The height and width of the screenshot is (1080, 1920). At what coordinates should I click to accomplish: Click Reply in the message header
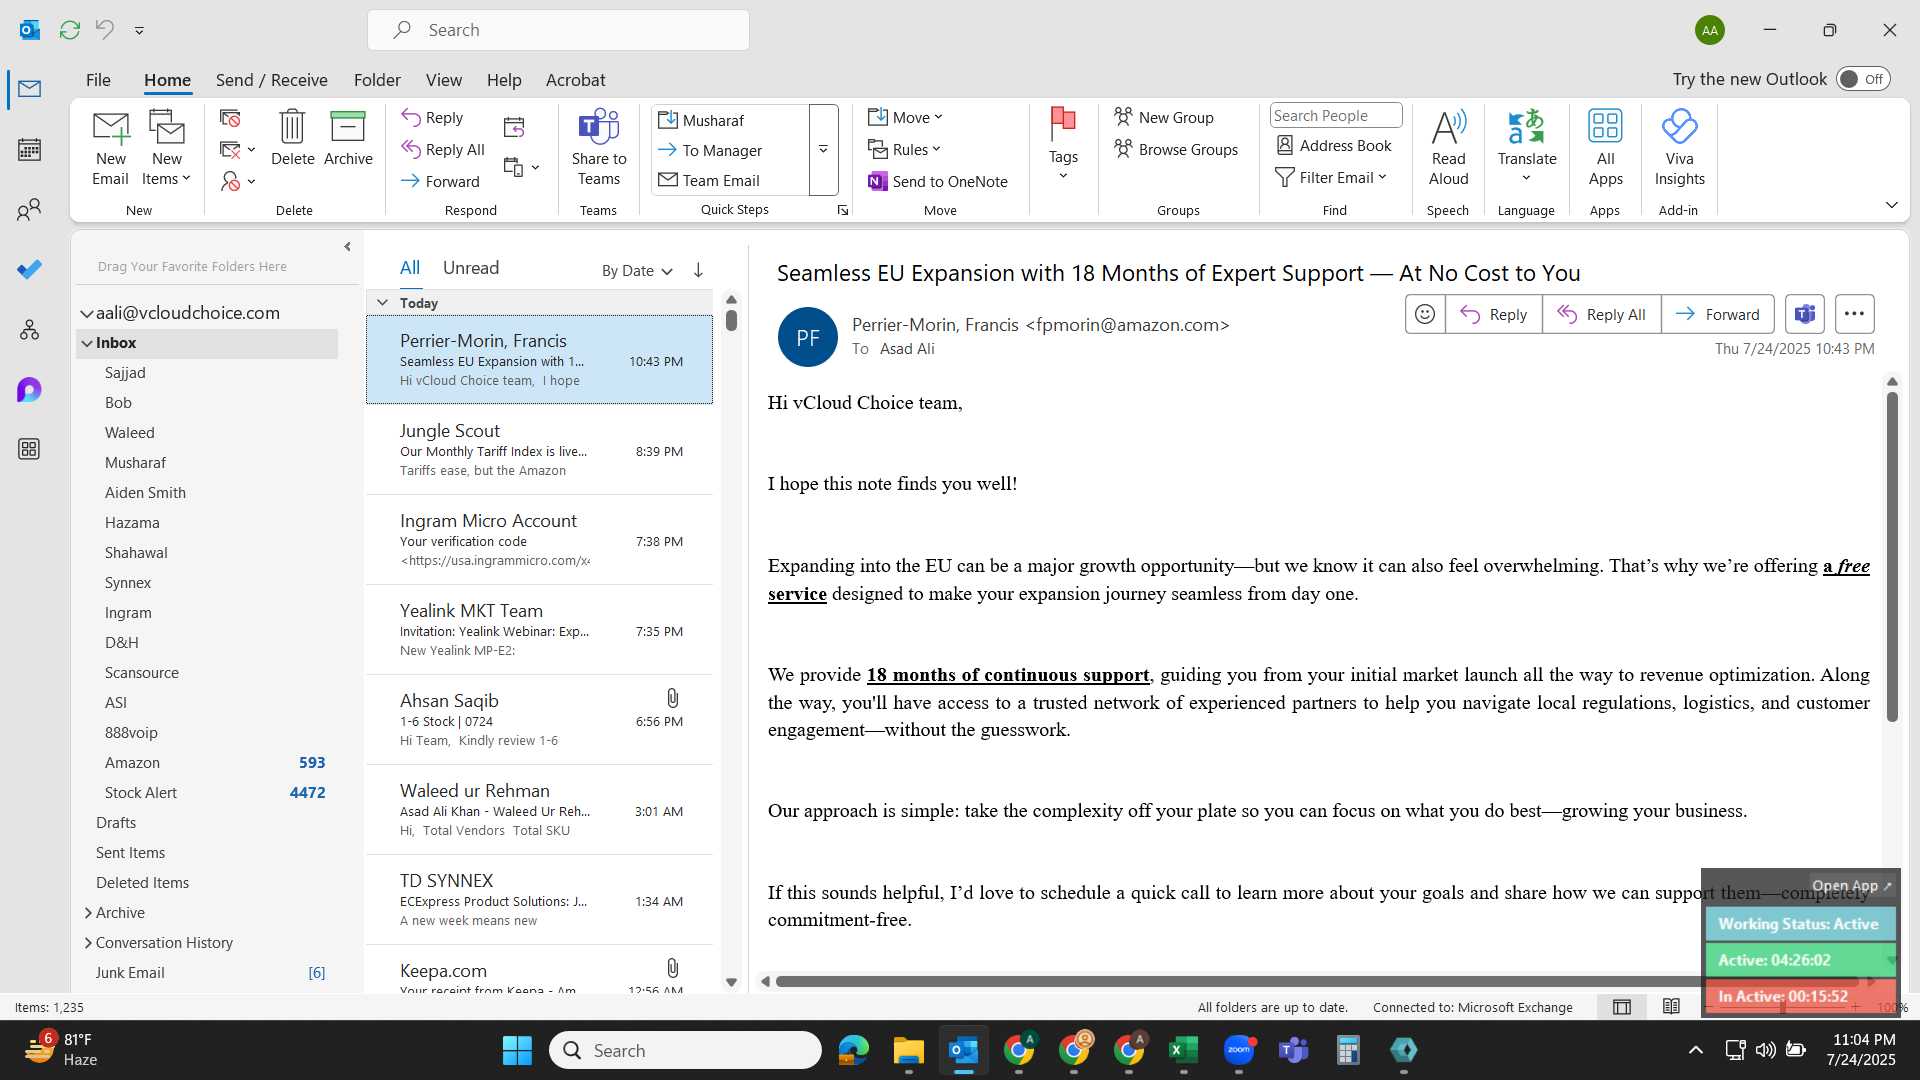[1493, 314]
